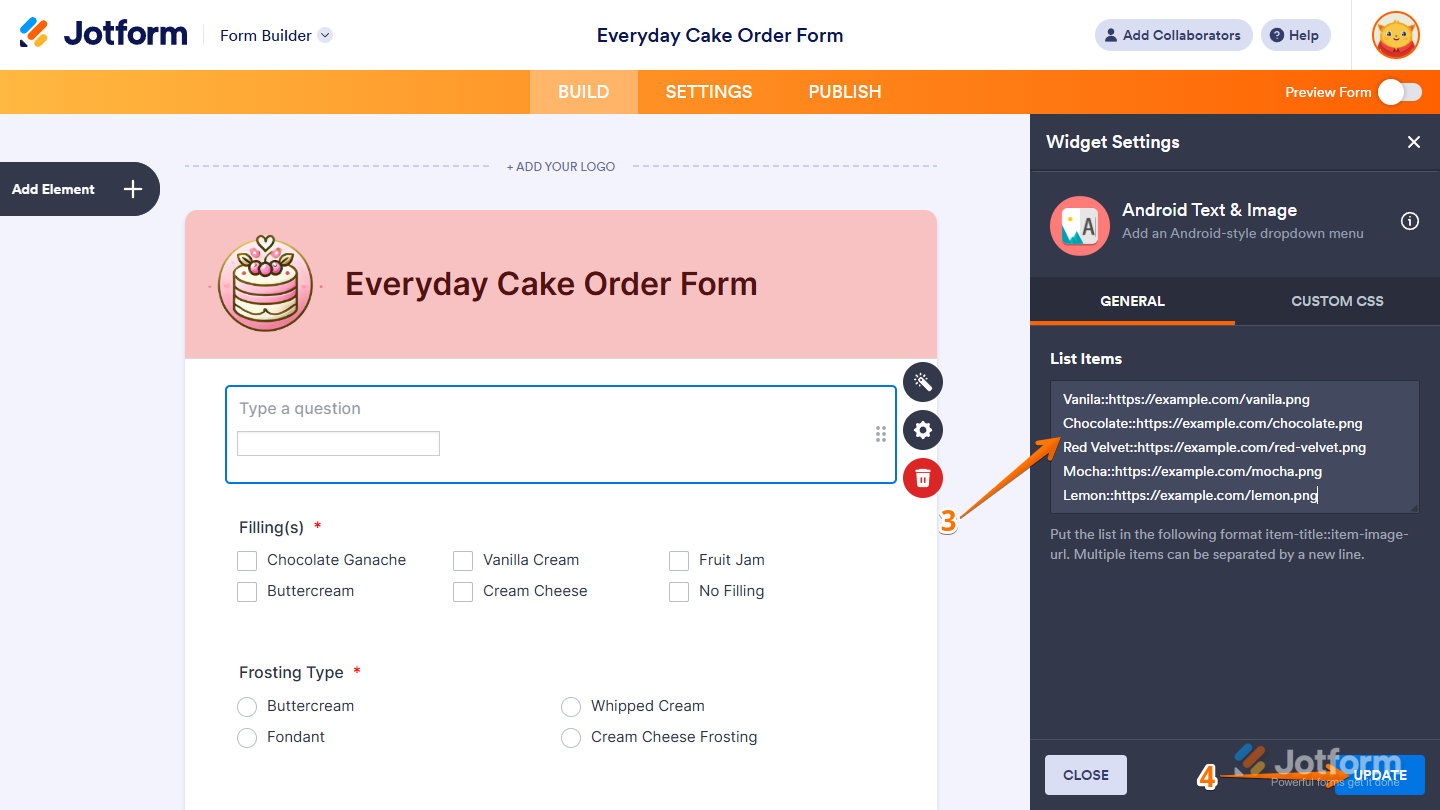Click the ADD YOUR LOGO link
The width and height of the screenshot is (1440, 810).
[561, 166]
